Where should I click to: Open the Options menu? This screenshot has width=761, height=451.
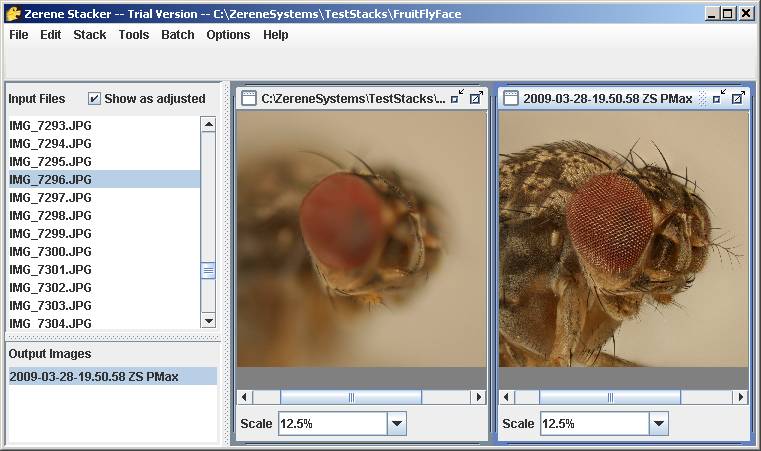pyautogui.click(x=228, y=34)
